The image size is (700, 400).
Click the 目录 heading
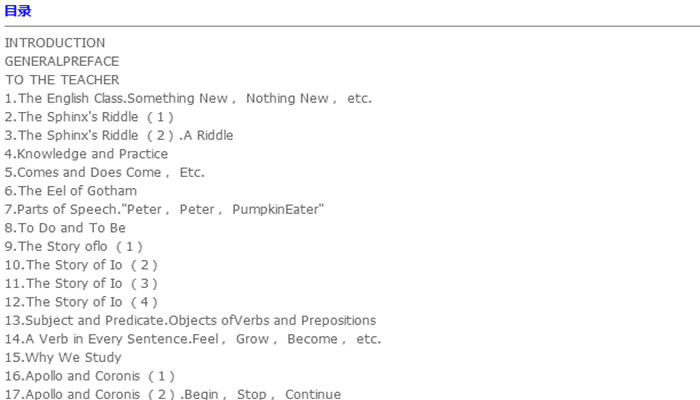[x=18, y=11]
